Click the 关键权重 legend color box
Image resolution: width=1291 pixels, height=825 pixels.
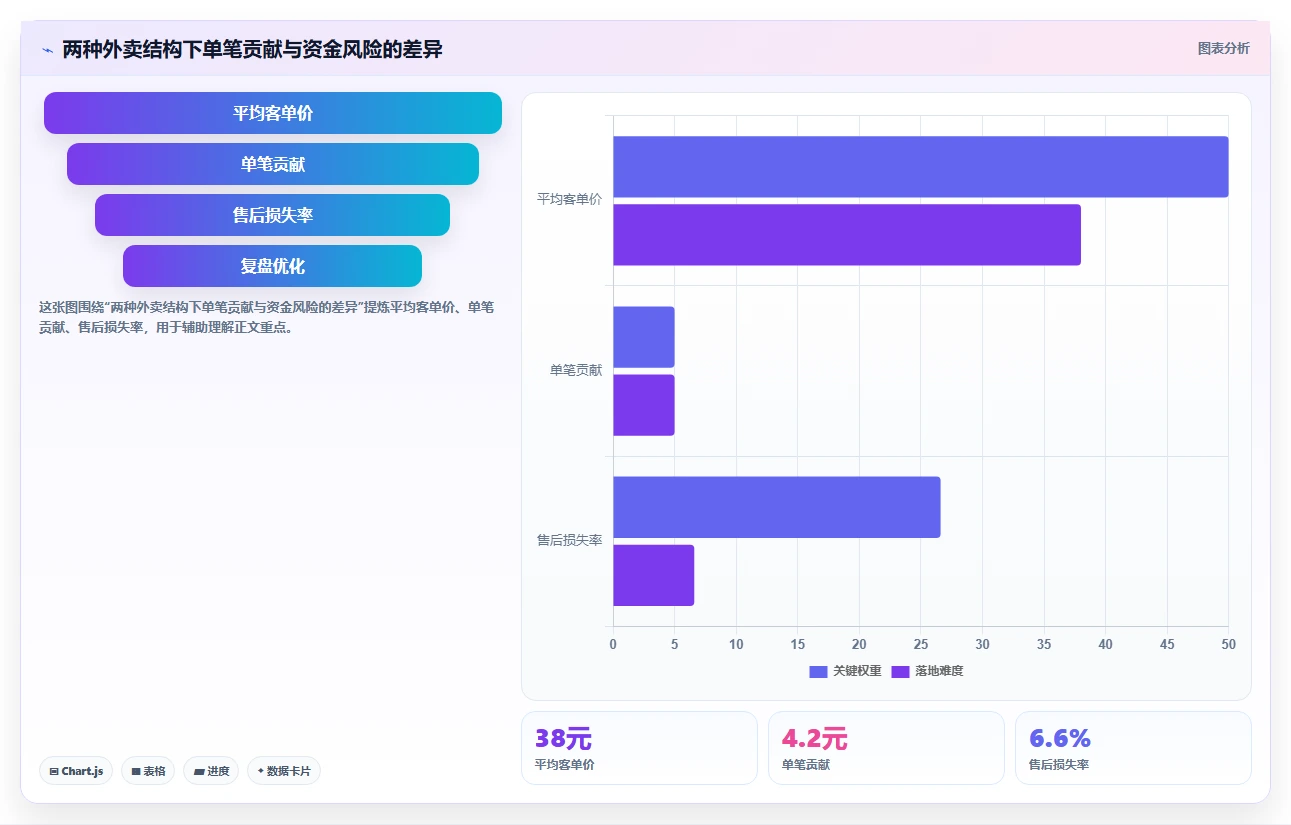[819, 672]
